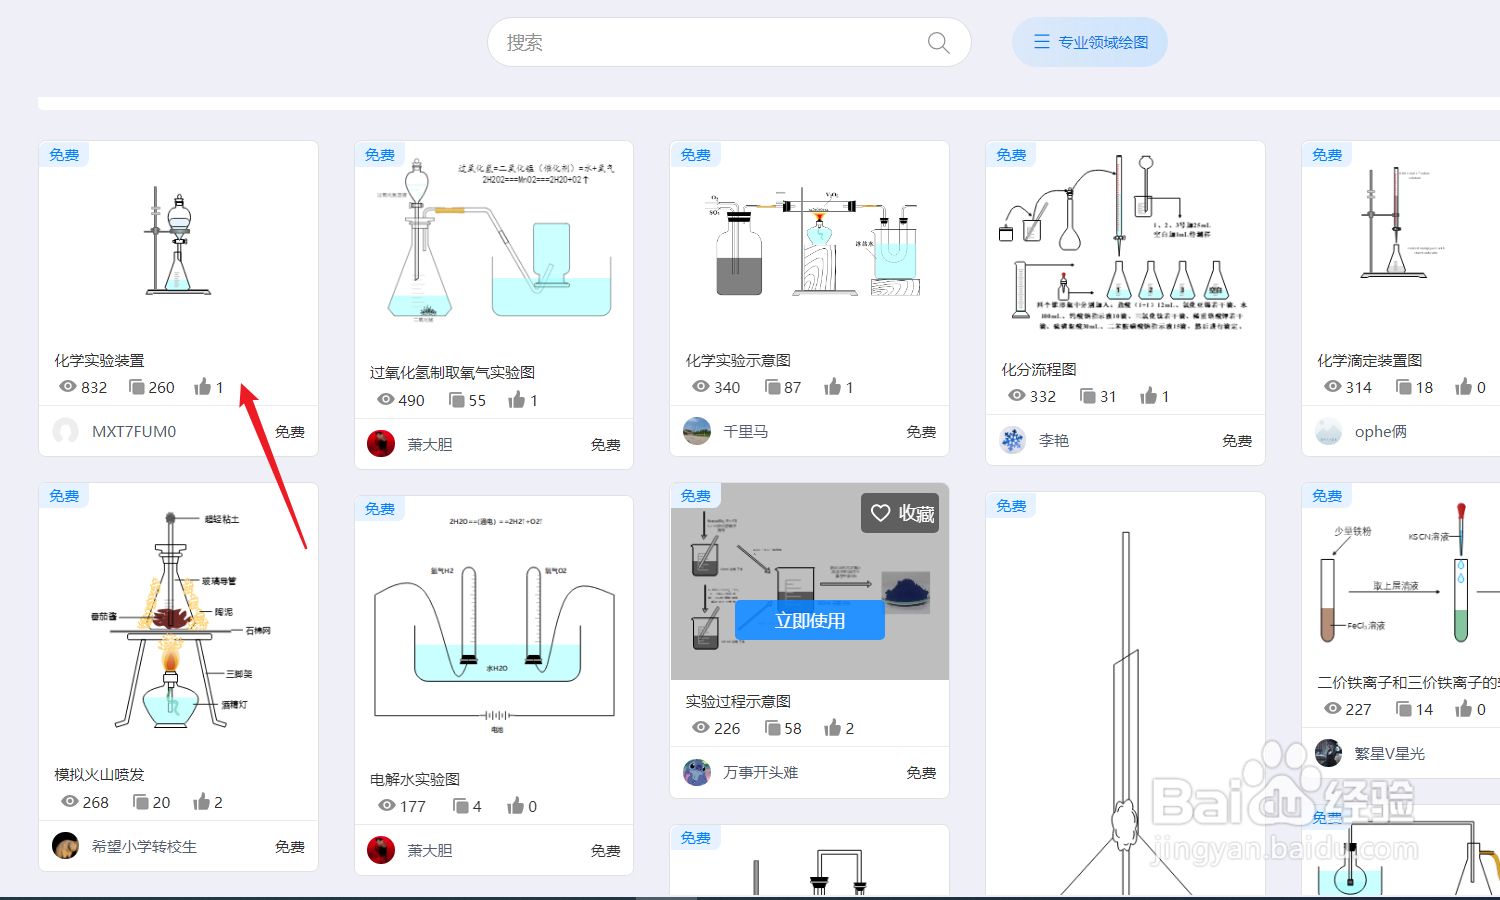This screenshot has width=1500, height=900.
Task: Click the 搜索 search input field
Action: (700, 42)
